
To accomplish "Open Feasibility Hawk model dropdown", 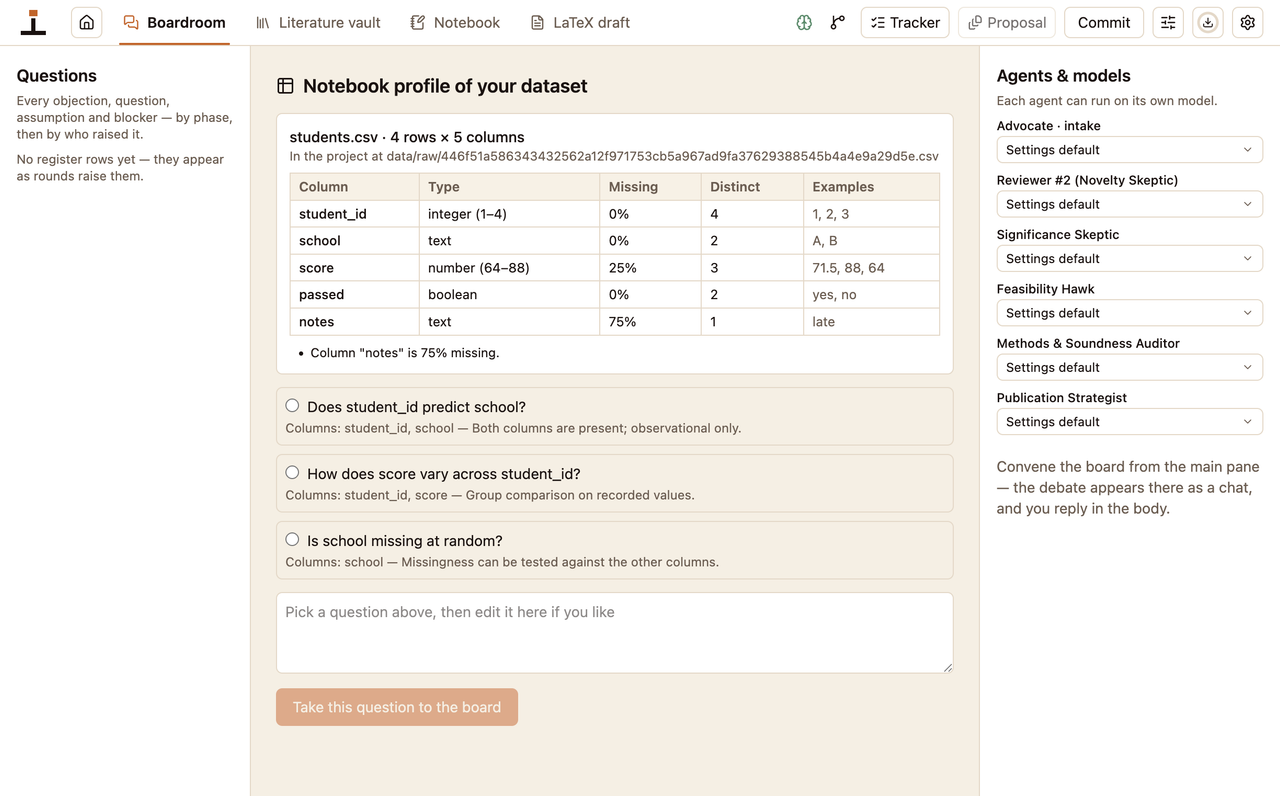I will pos(1130,313).
